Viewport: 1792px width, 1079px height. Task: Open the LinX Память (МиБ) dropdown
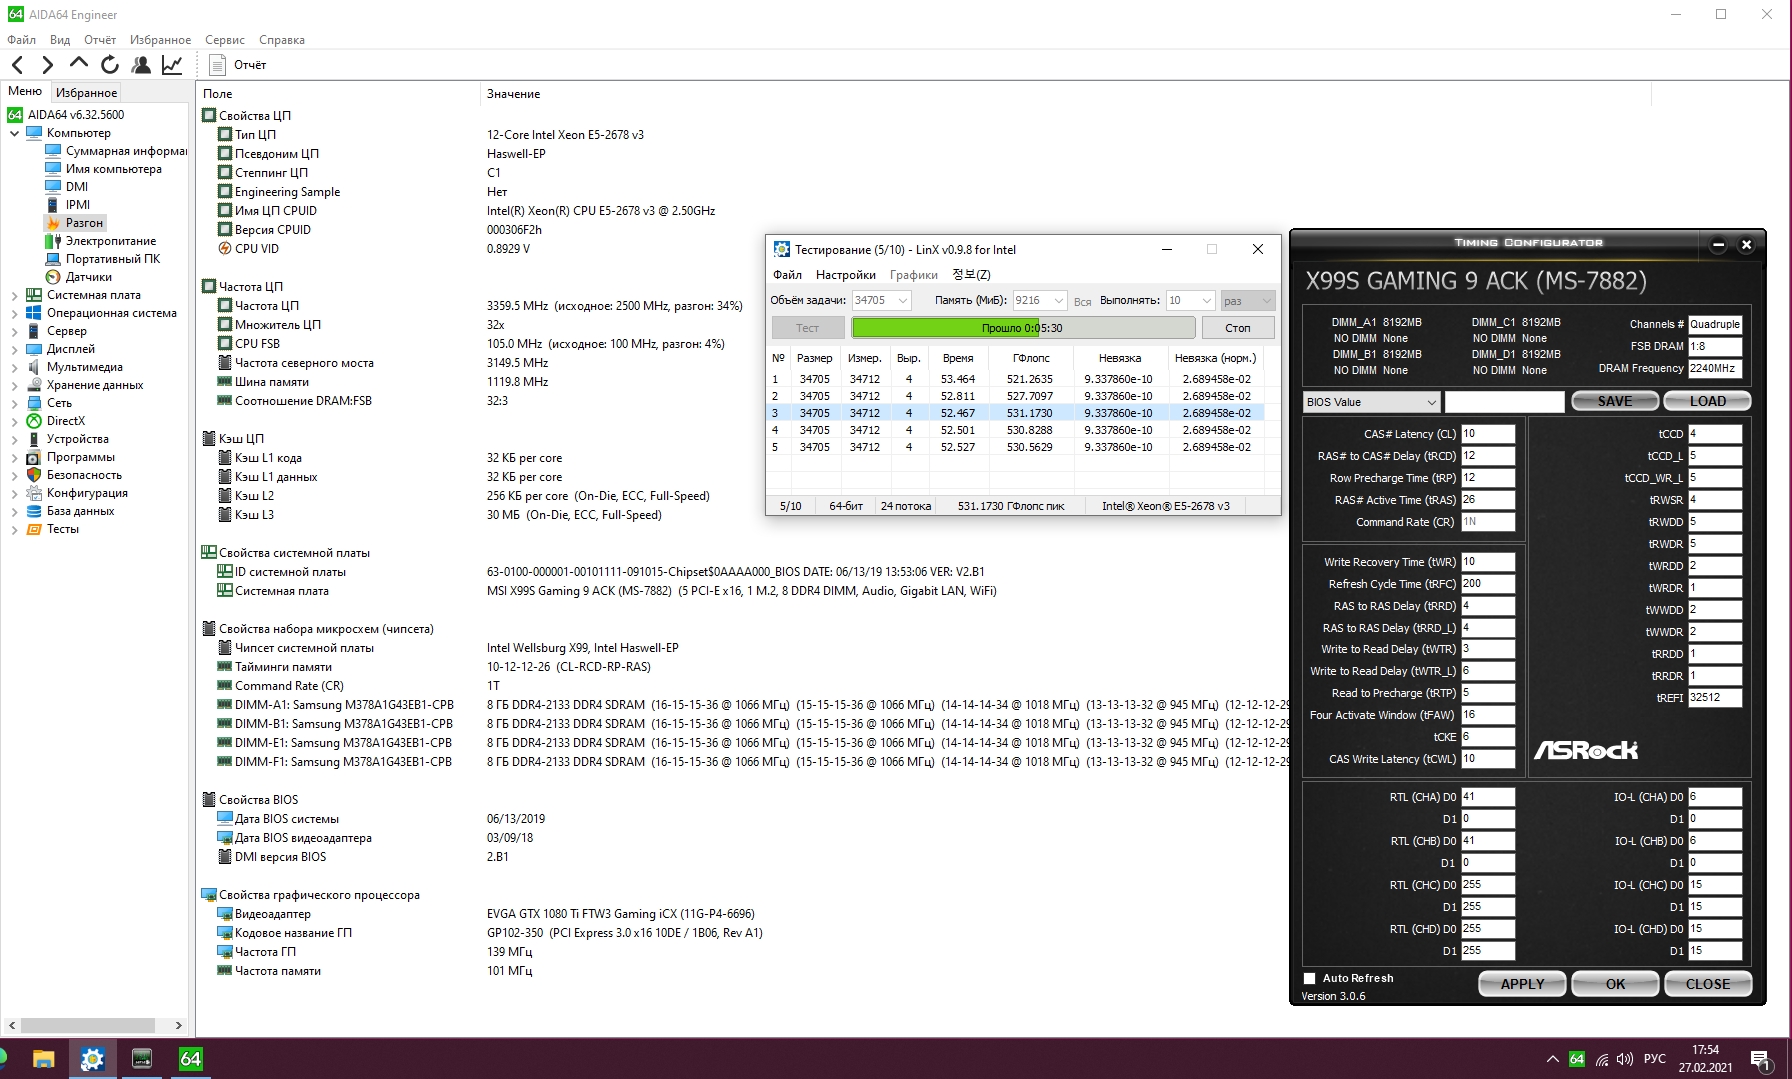point(1040,300)
